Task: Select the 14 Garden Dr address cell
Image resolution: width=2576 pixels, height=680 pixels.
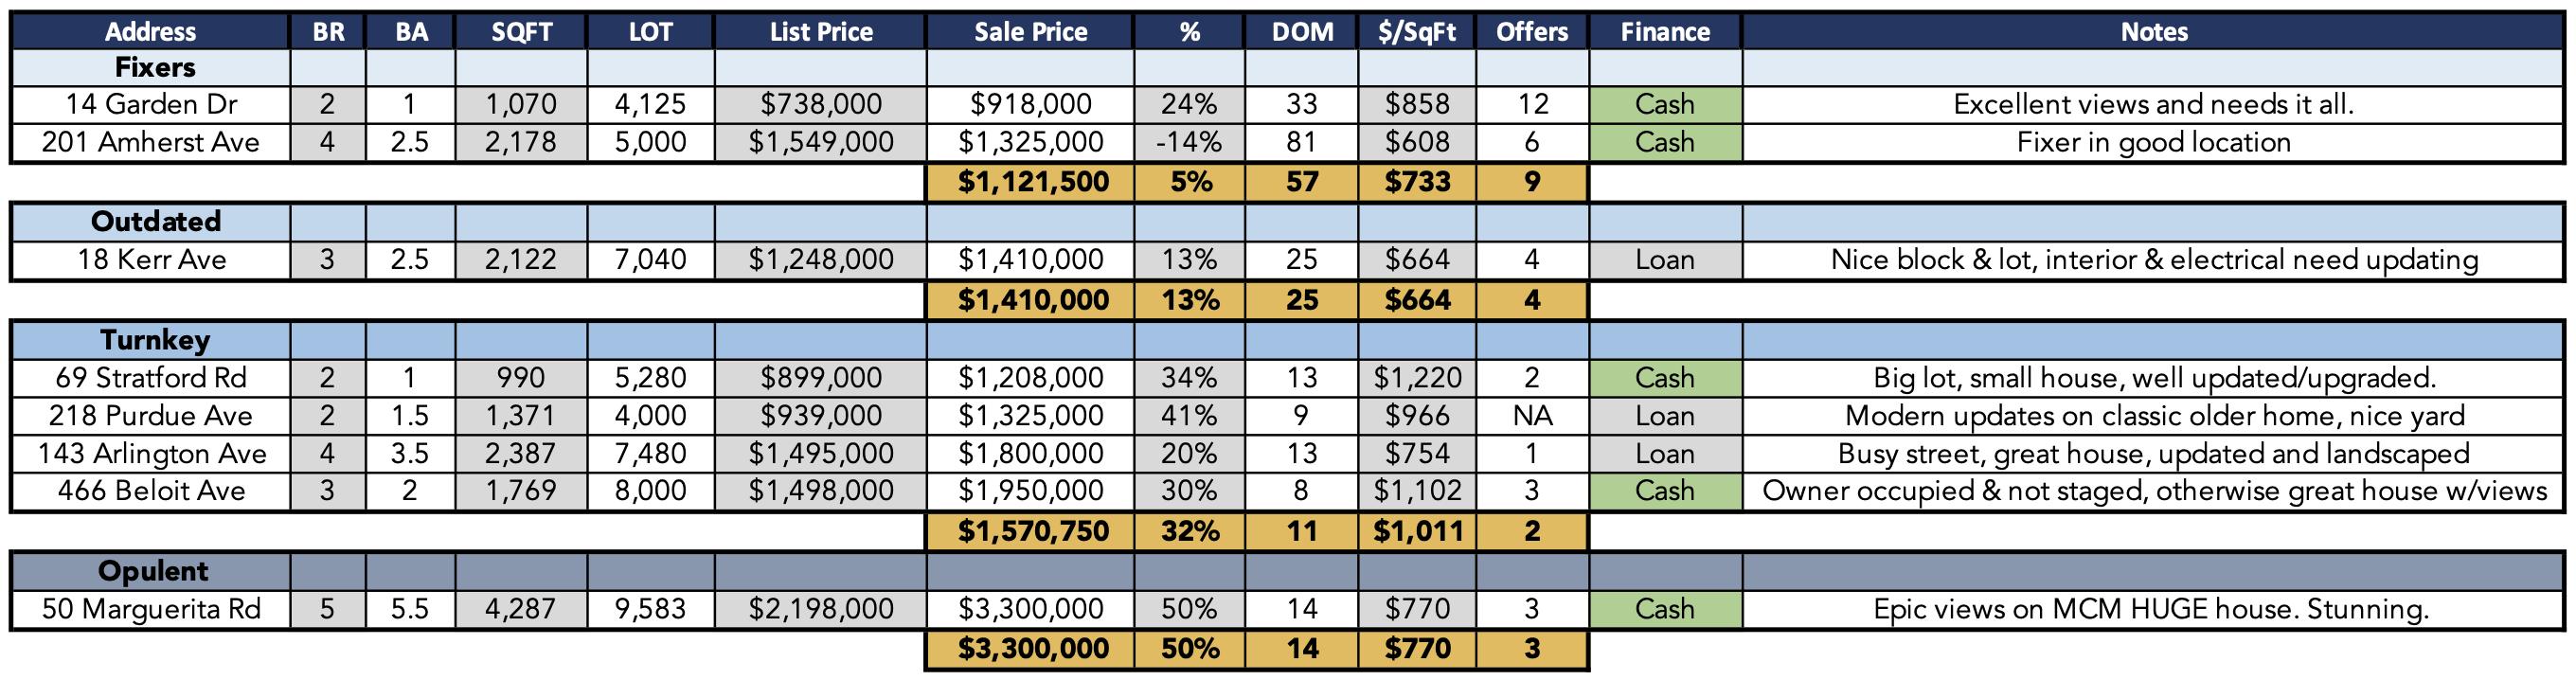Action: point(150,105)
